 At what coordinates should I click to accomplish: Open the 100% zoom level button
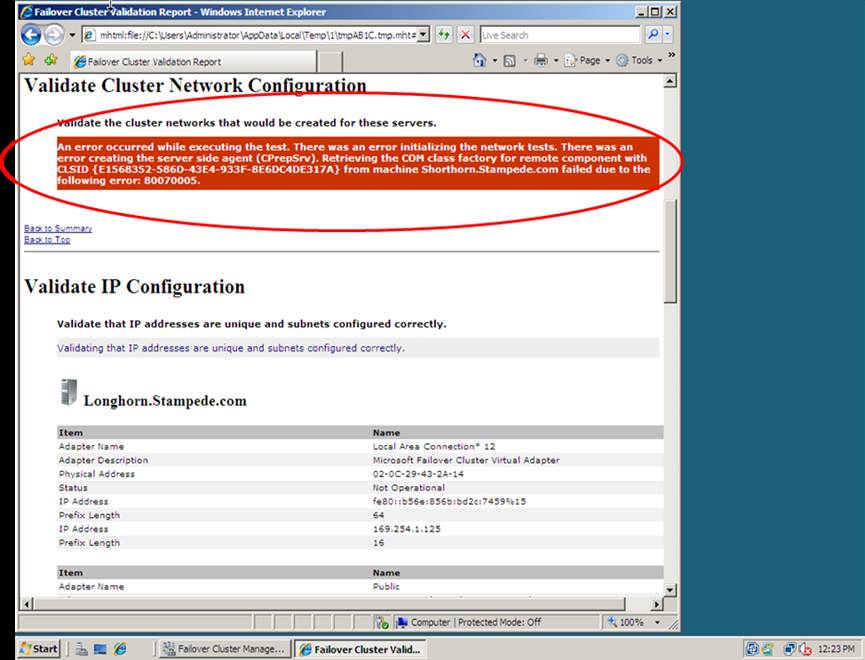tap(627, 622)
